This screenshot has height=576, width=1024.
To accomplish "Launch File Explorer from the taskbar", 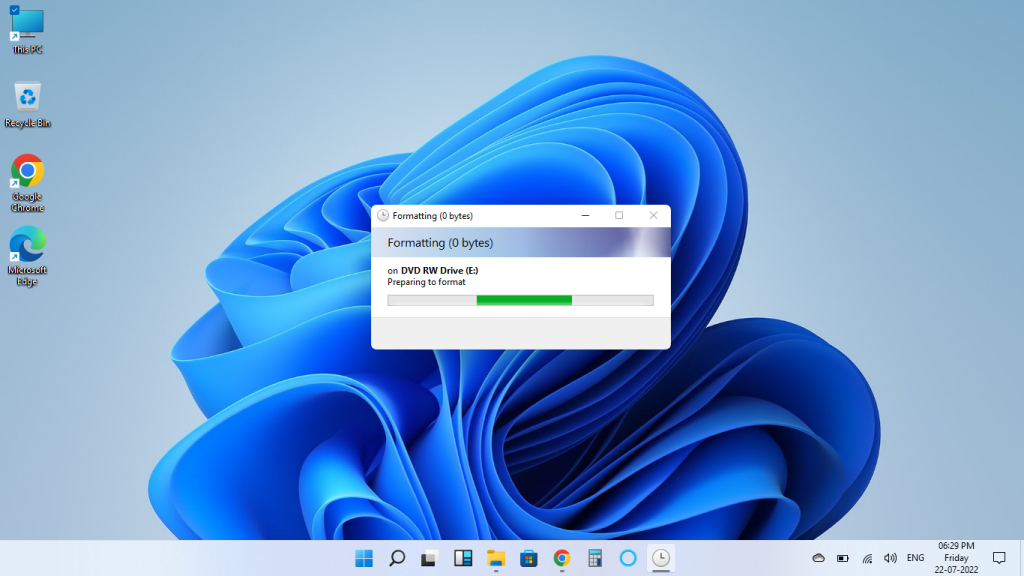I will (494, 559).
